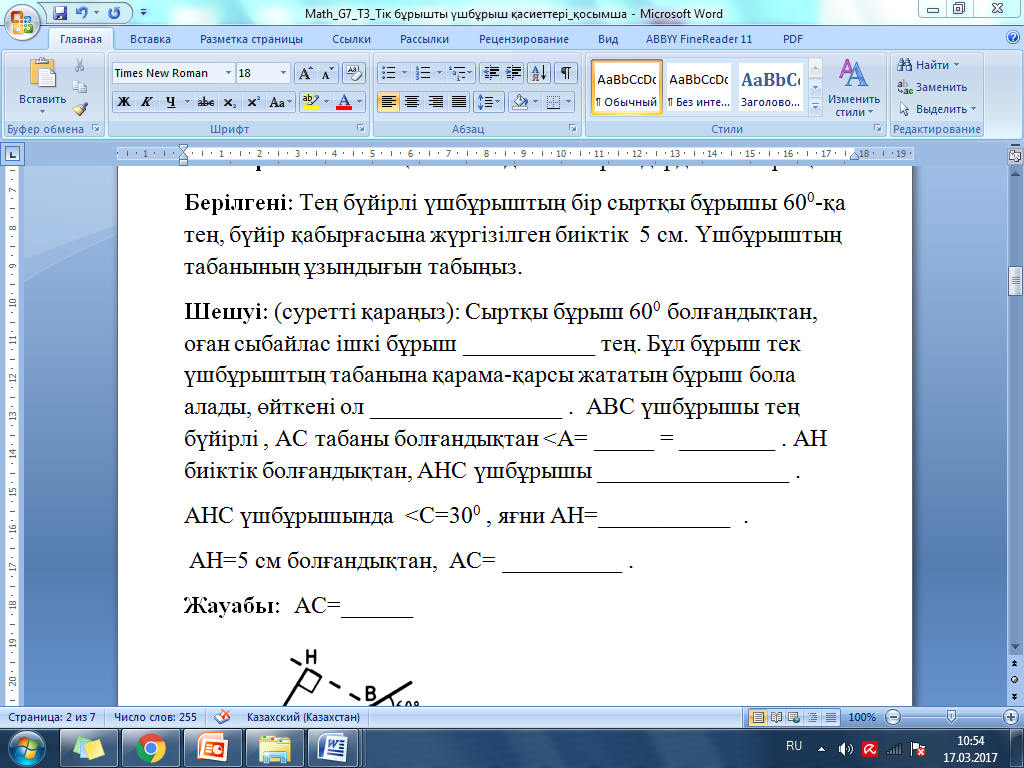This screenshot has width=1024, height=768.
Task: Toggle bold formatting Ж
Action: coord(123,102)
